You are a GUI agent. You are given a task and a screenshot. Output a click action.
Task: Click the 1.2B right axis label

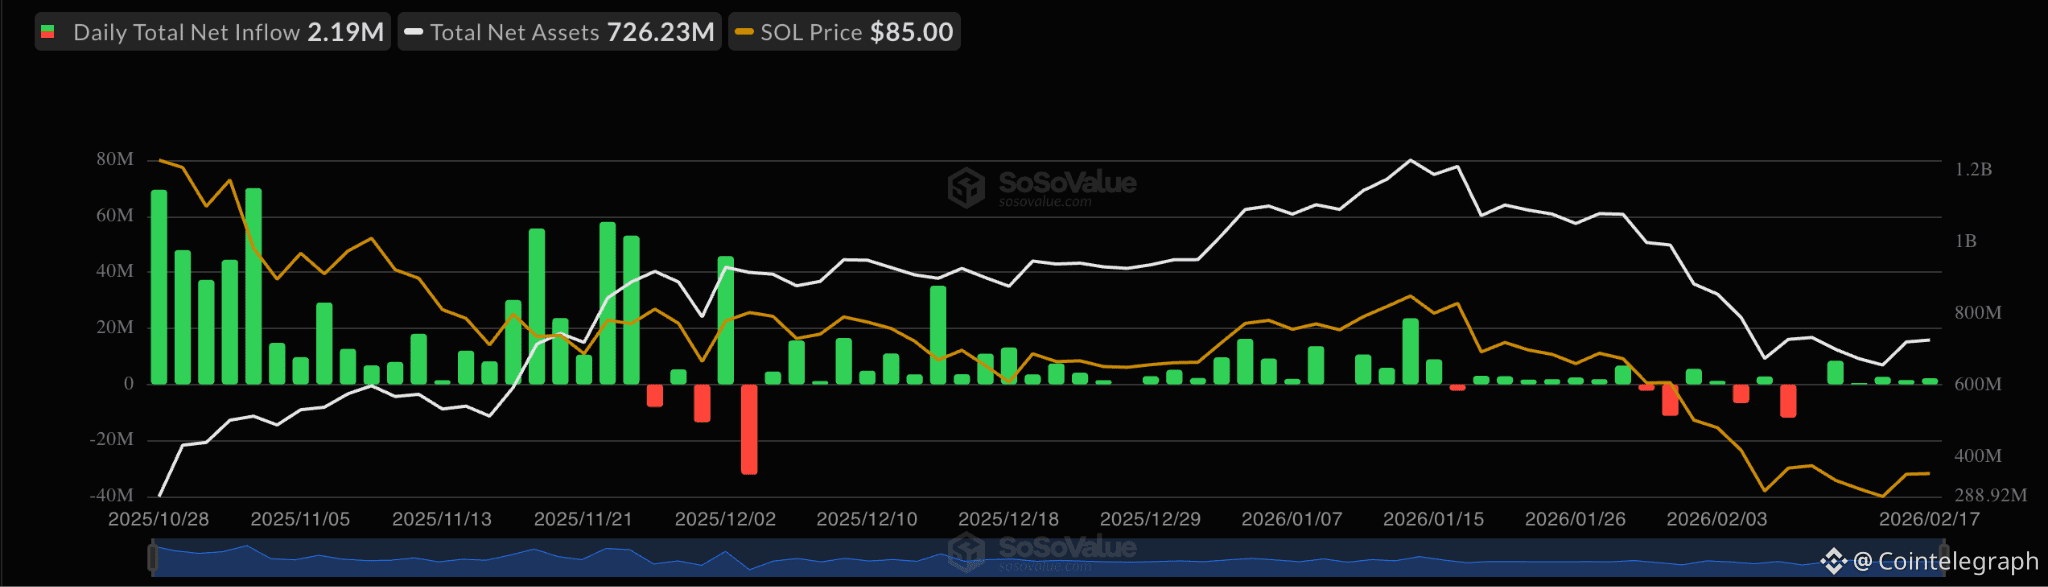[1973, 169]
